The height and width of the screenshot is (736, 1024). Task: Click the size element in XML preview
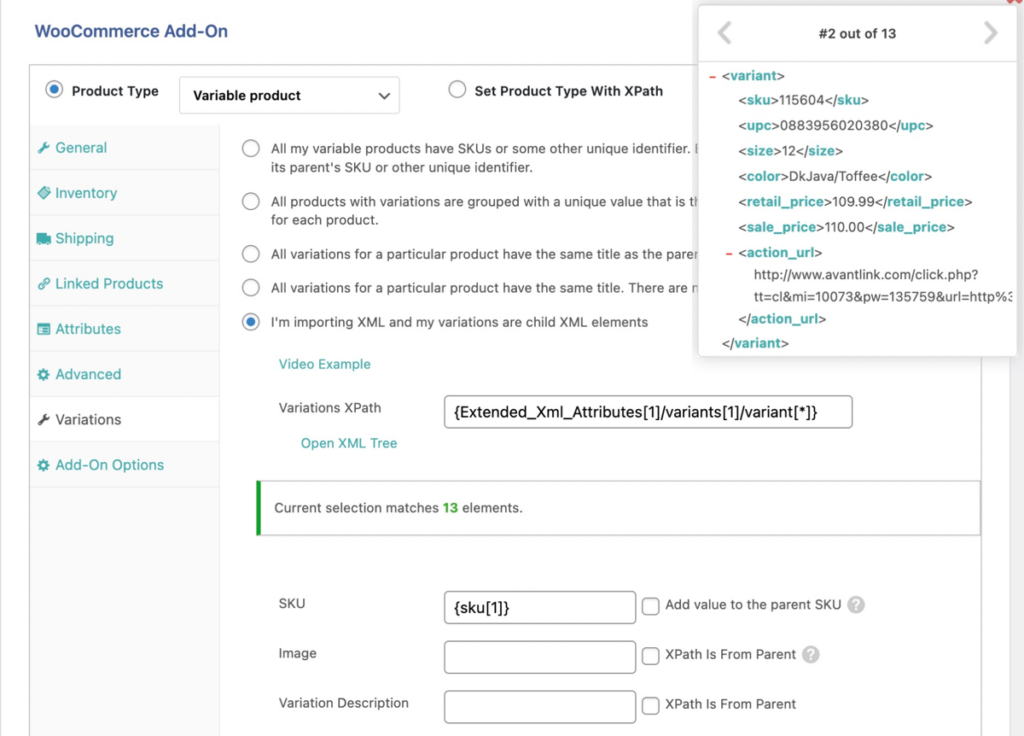tap(790, 151)
